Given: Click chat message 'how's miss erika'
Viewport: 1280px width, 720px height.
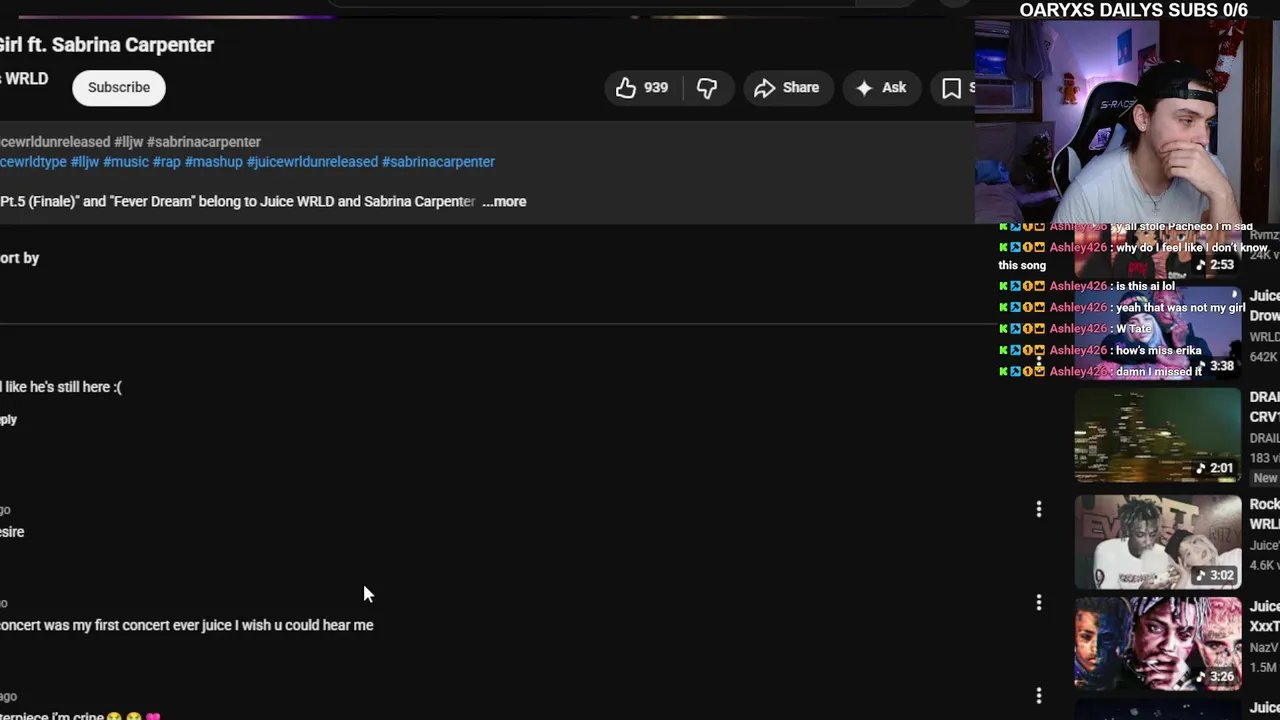Looking at the screenshot, I should coord(1158,350).
